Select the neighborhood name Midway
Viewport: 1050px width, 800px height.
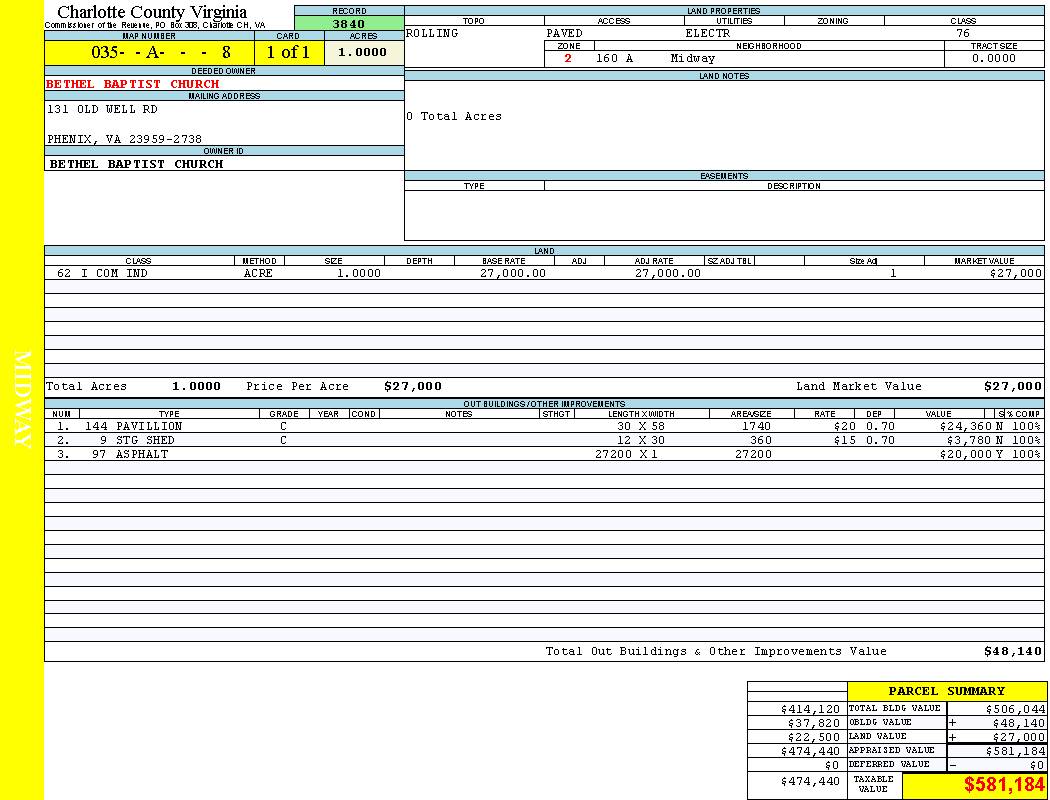(692, 59)
